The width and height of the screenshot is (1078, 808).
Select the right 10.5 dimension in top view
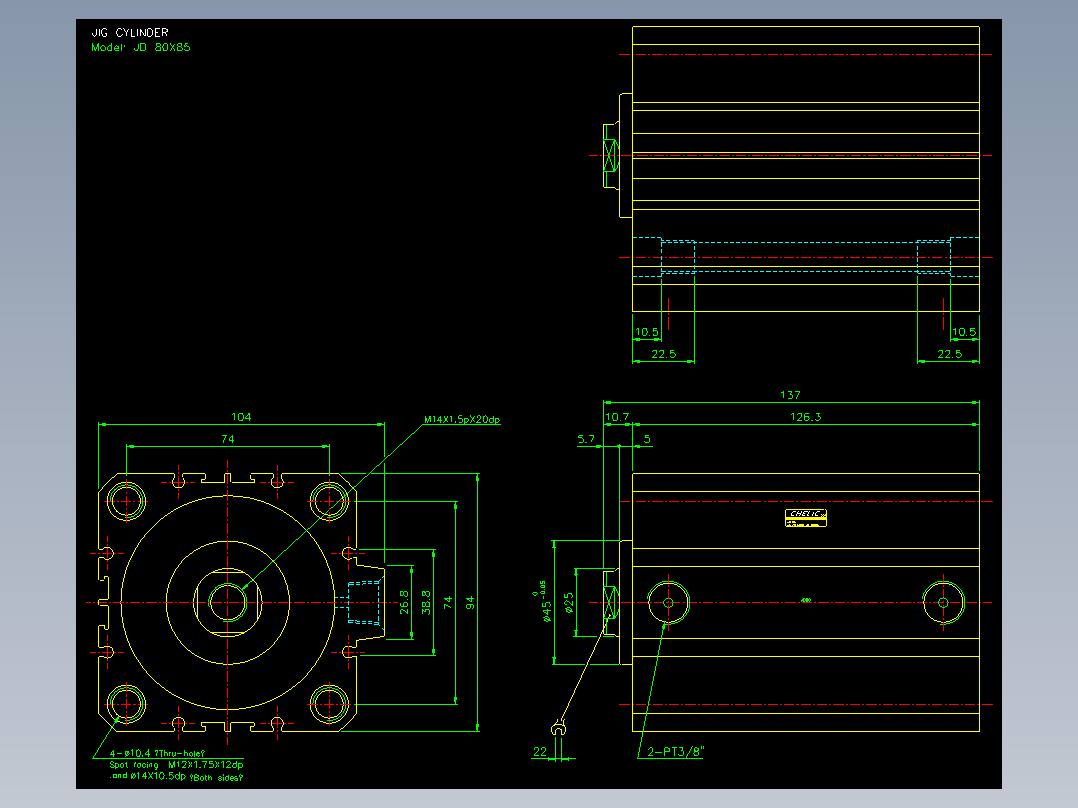(x=964, y=332)
